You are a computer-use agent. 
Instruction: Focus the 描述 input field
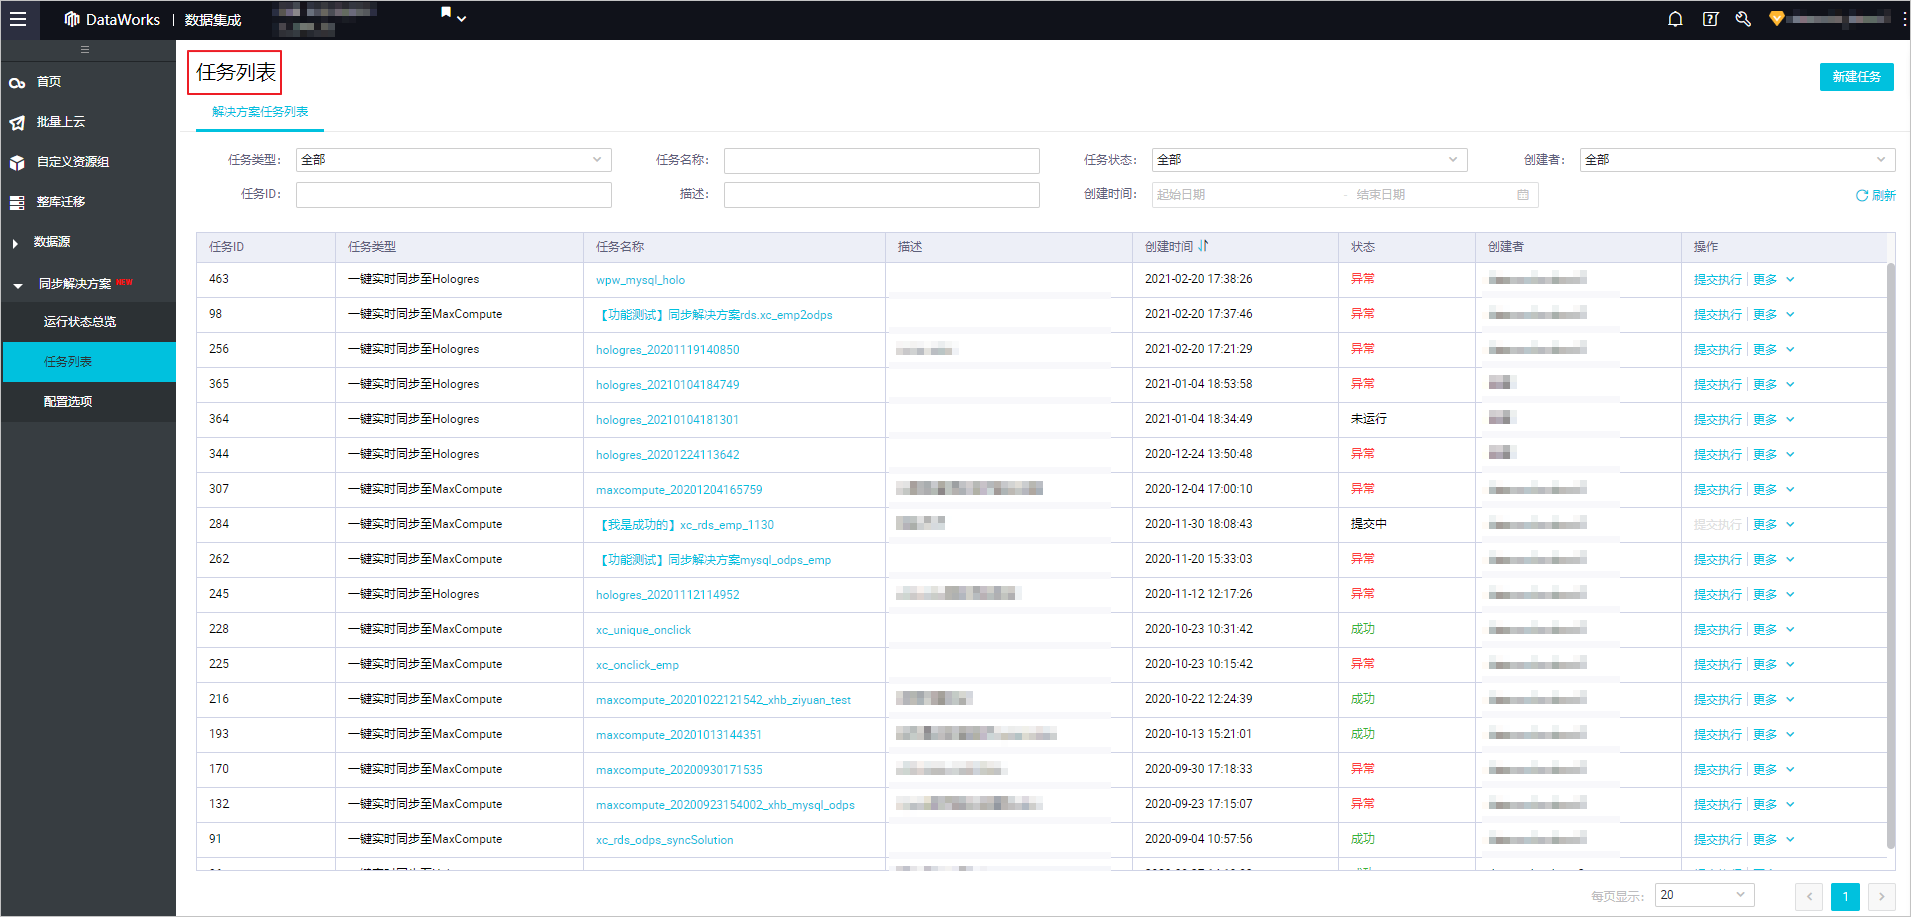(x=882, y=195)
